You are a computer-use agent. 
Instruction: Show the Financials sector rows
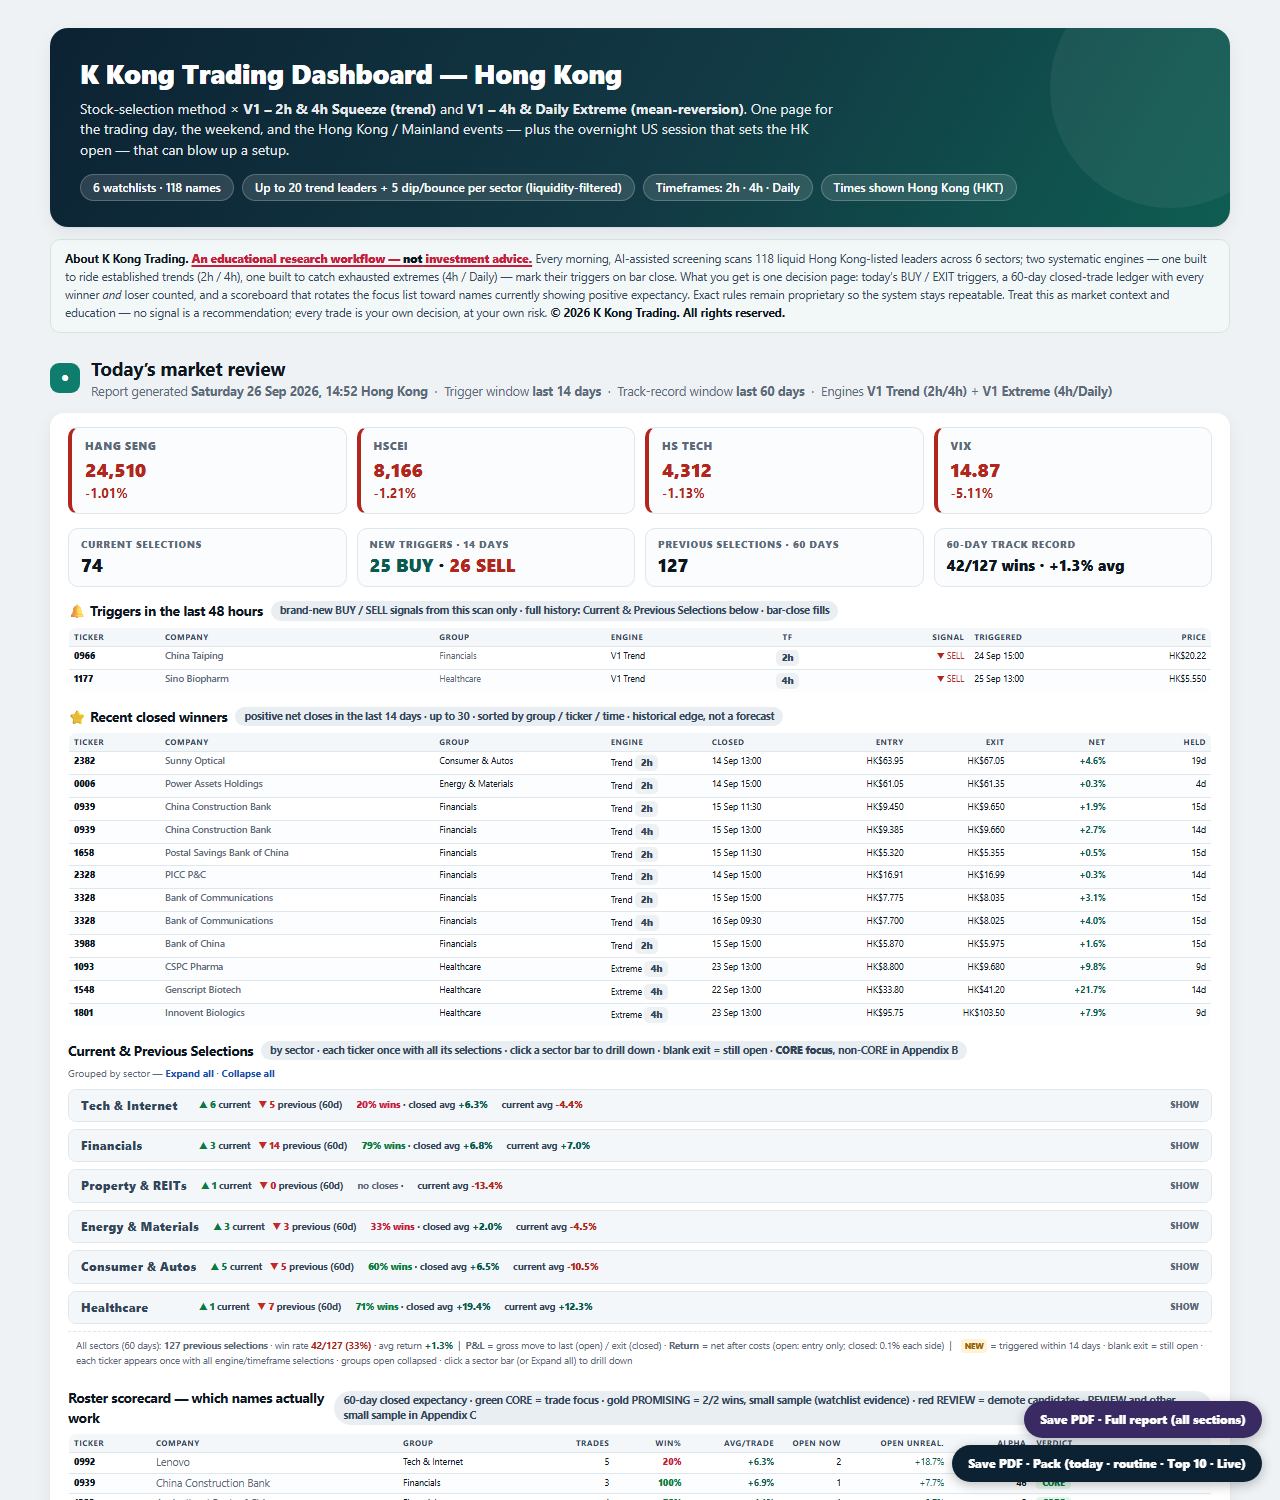coord(1184,1146)
